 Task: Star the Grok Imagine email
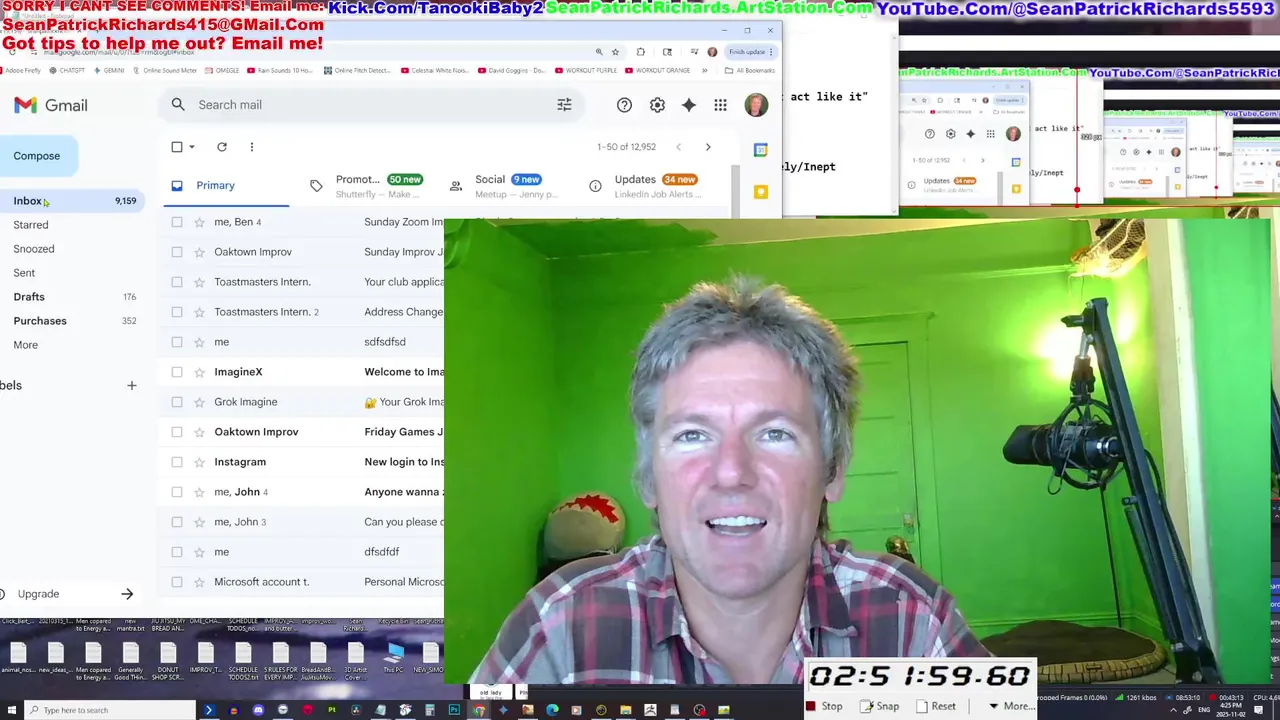tap(199, 402)
